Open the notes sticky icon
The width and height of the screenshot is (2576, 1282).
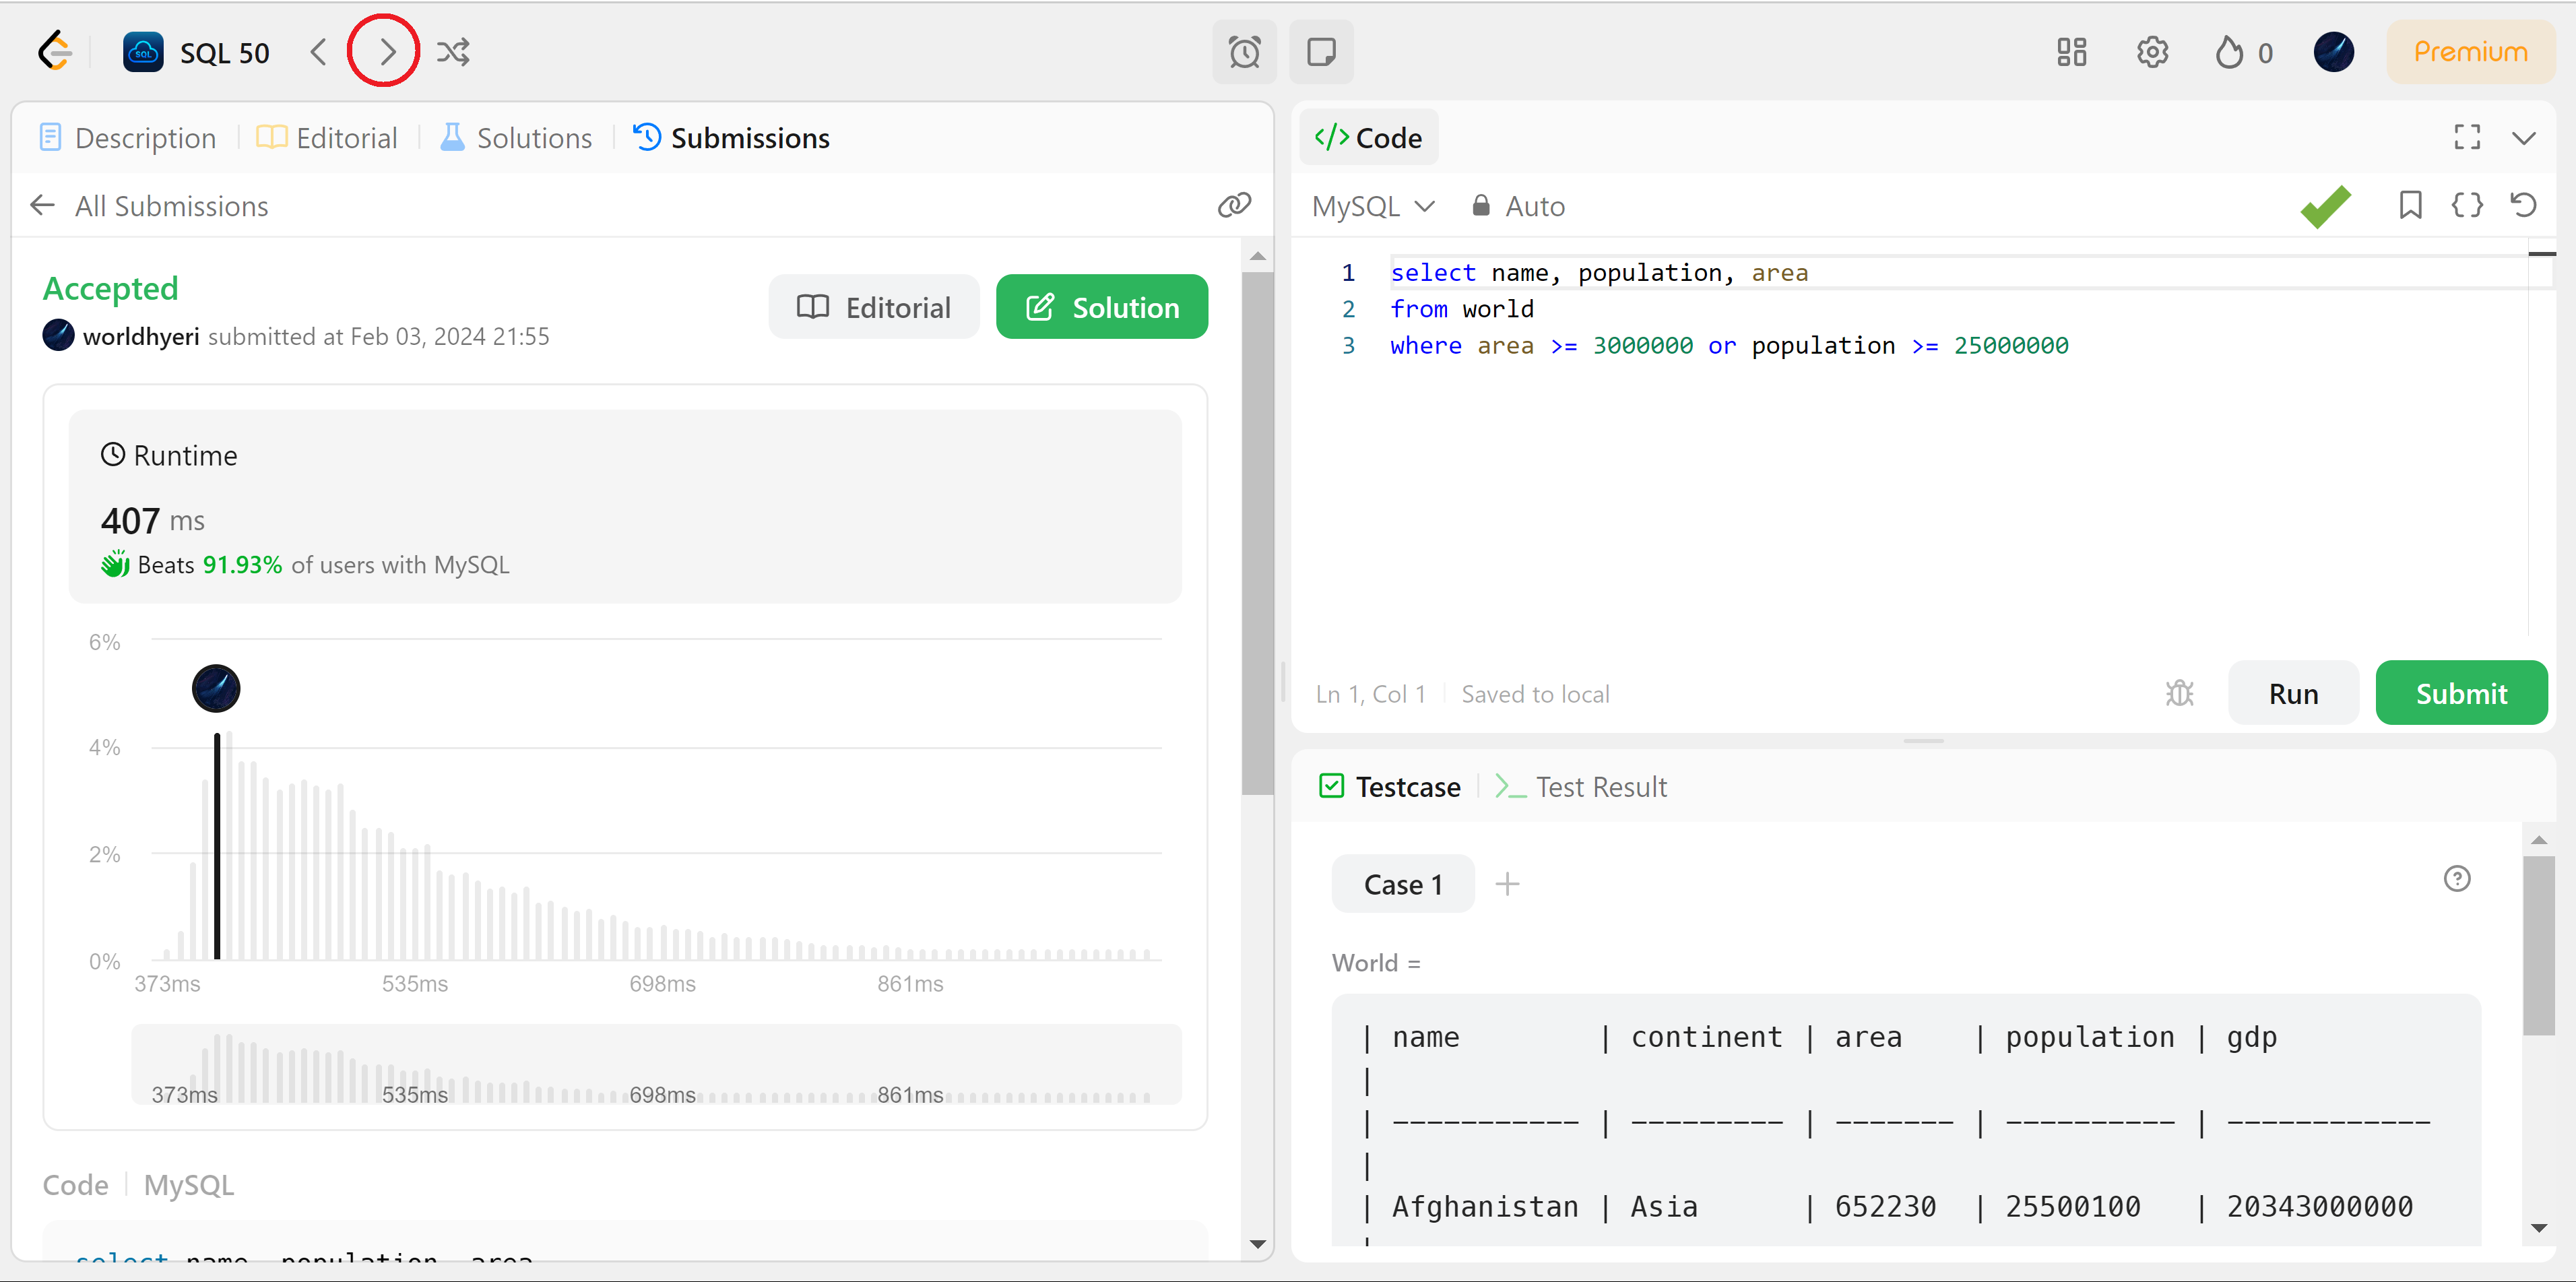1321,52
